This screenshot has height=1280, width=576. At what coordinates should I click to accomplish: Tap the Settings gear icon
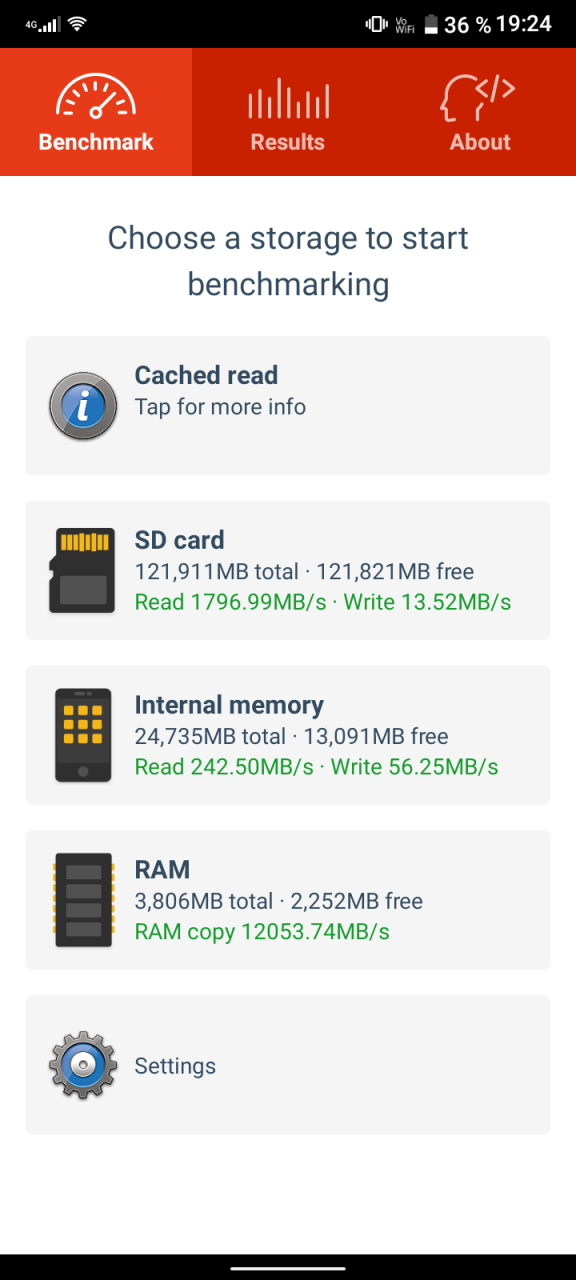[x=83, y=1065]
